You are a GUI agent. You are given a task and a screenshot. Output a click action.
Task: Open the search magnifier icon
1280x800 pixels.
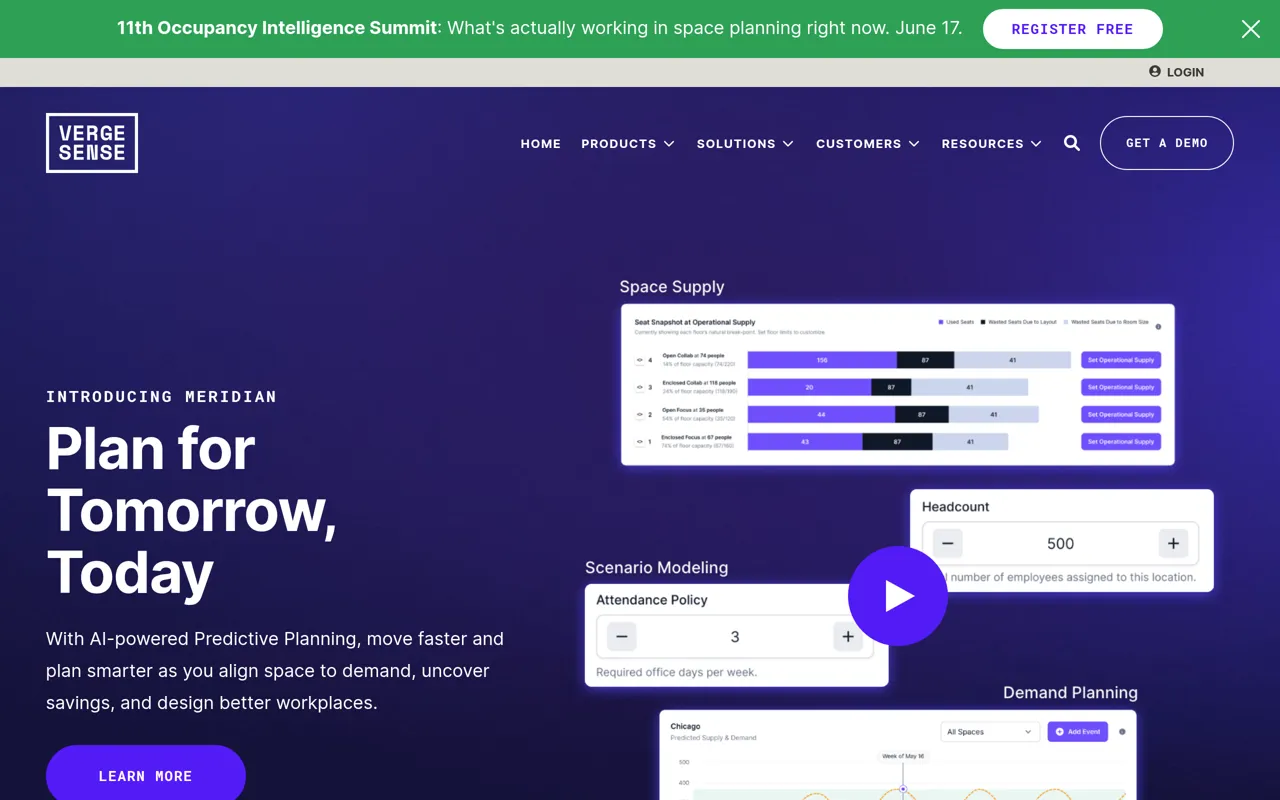click(1072, 143)
